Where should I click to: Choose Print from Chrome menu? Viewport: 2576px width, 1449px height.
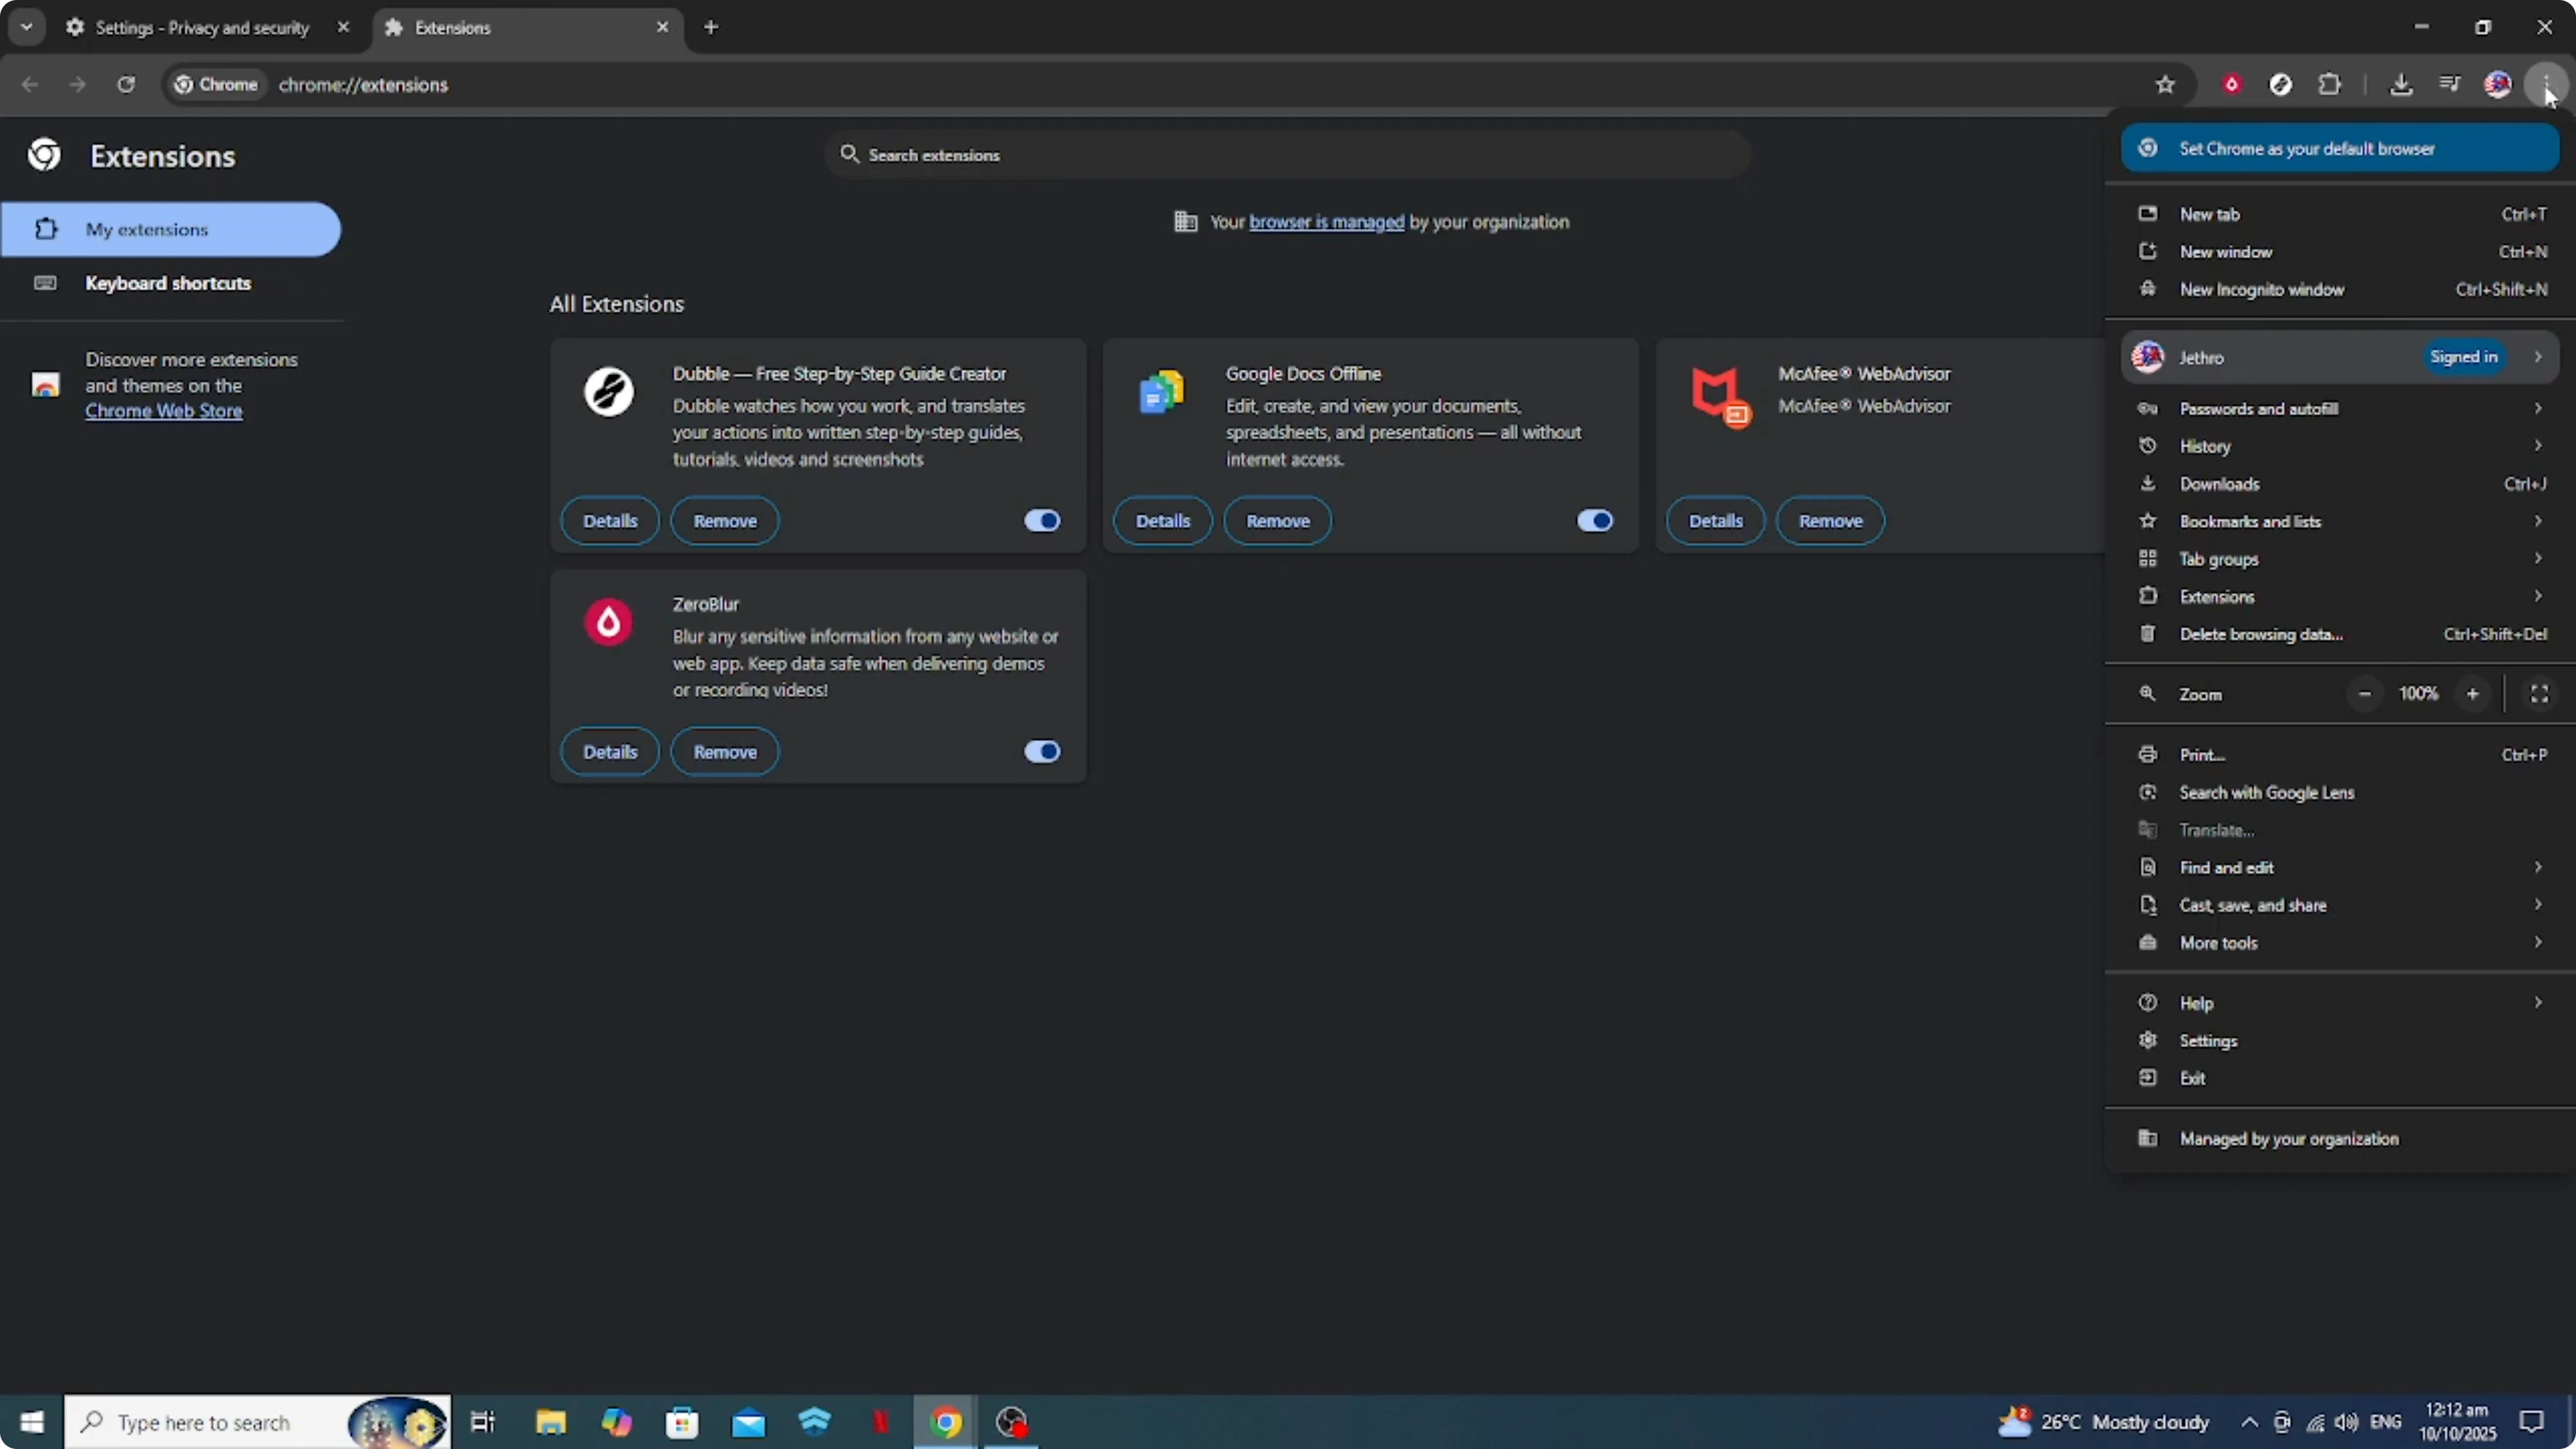[x=2340, y=755]
